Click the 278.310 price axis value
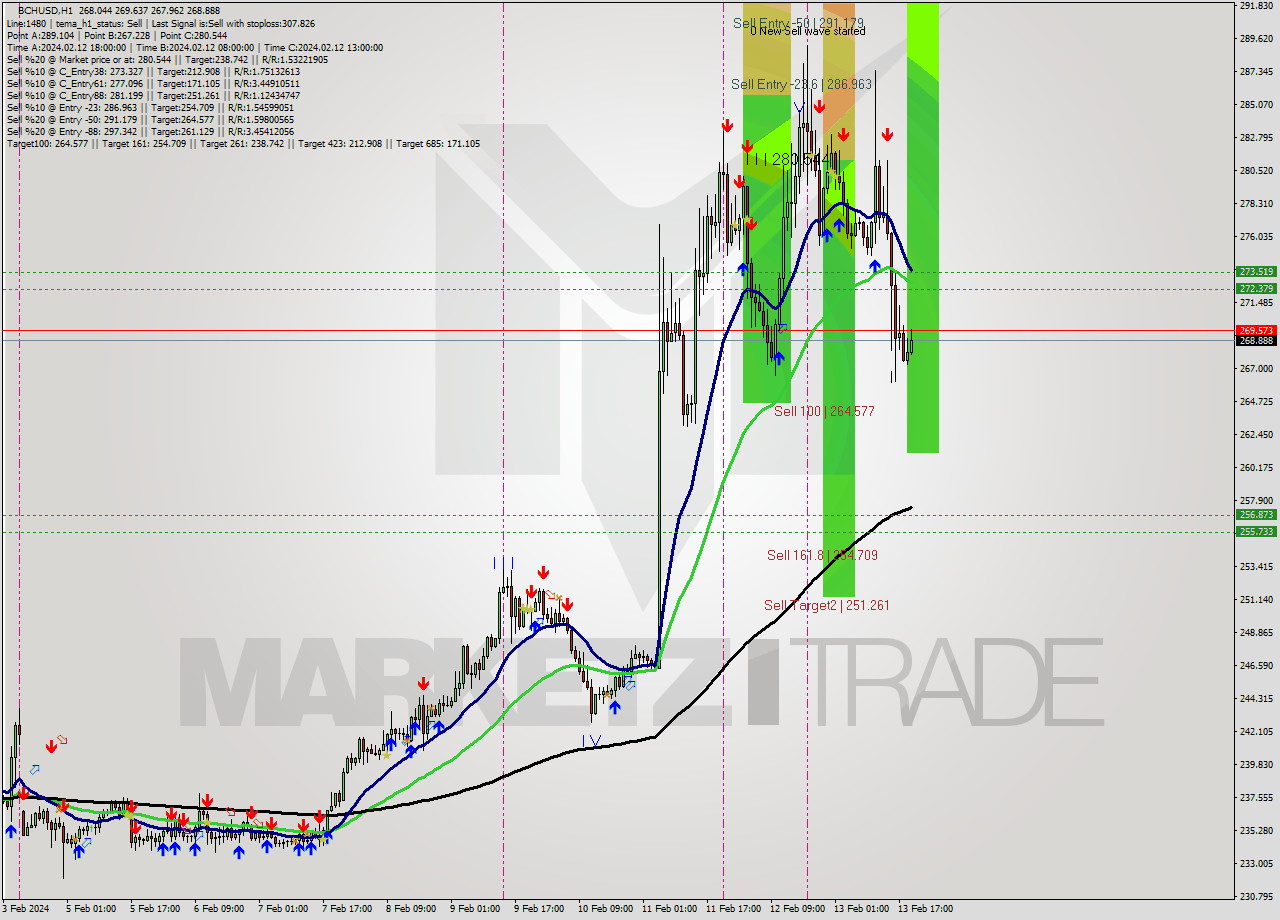Viewport: 1280px width, 920px height. click(1256, 204)
